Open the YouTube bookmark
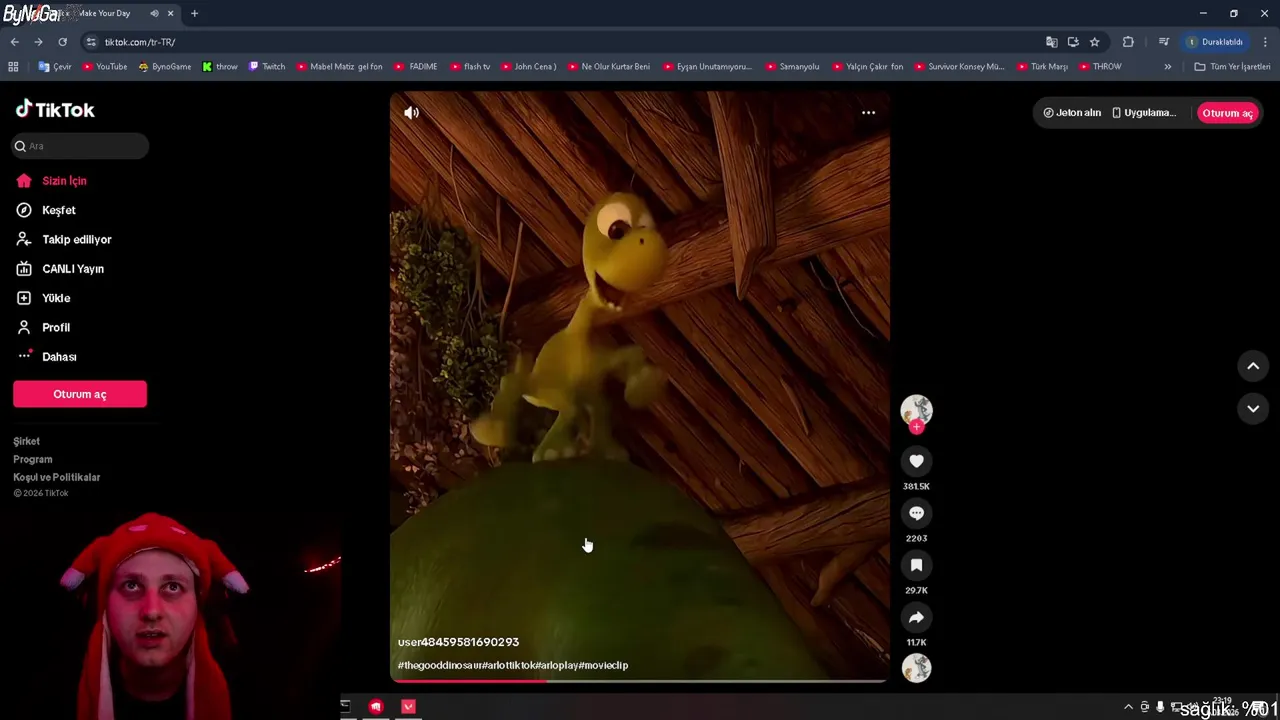This screenshot has height=720, width=1280. coord(105,67)
